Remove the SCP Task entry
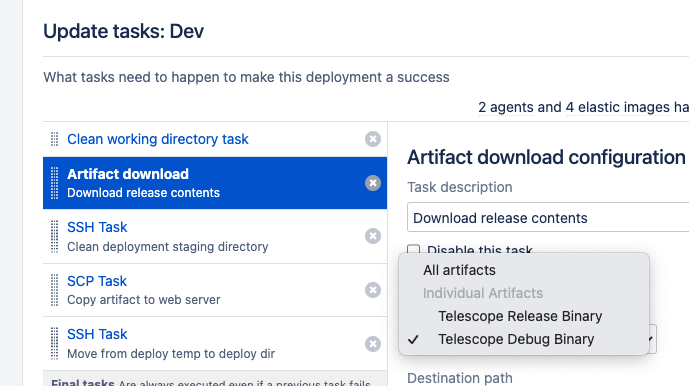 373,290
